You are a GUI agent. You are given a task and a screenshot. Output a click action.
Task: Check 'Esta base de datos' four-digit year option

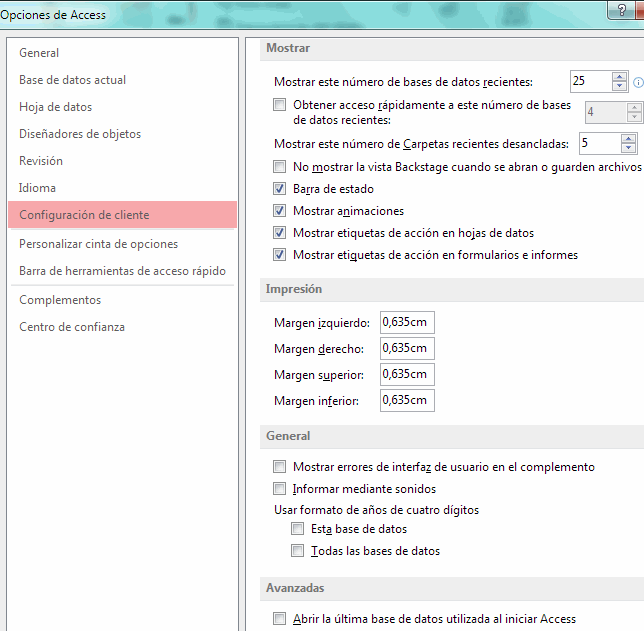(297, 528)
